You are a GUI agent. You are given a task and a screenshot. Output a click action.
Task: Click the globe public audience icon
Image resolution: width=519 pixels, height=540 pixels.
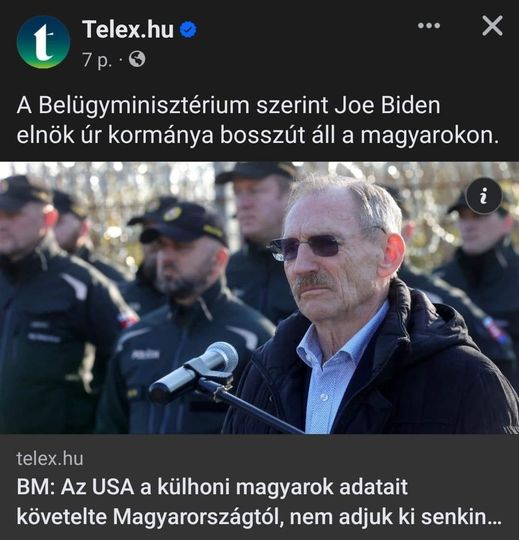pyautogui.click(x=137, y=59)
